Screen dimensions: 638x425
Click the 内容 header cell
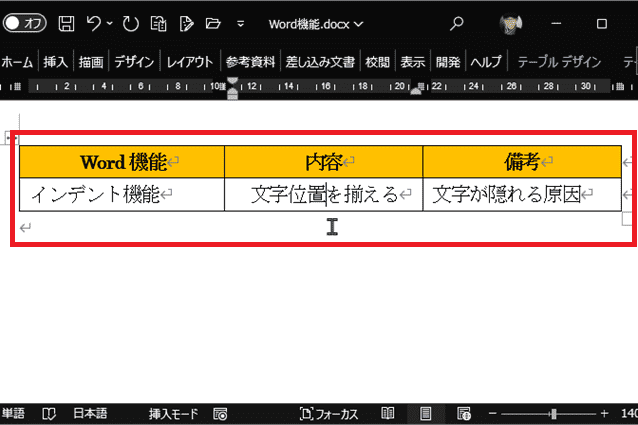click(323, 162)
